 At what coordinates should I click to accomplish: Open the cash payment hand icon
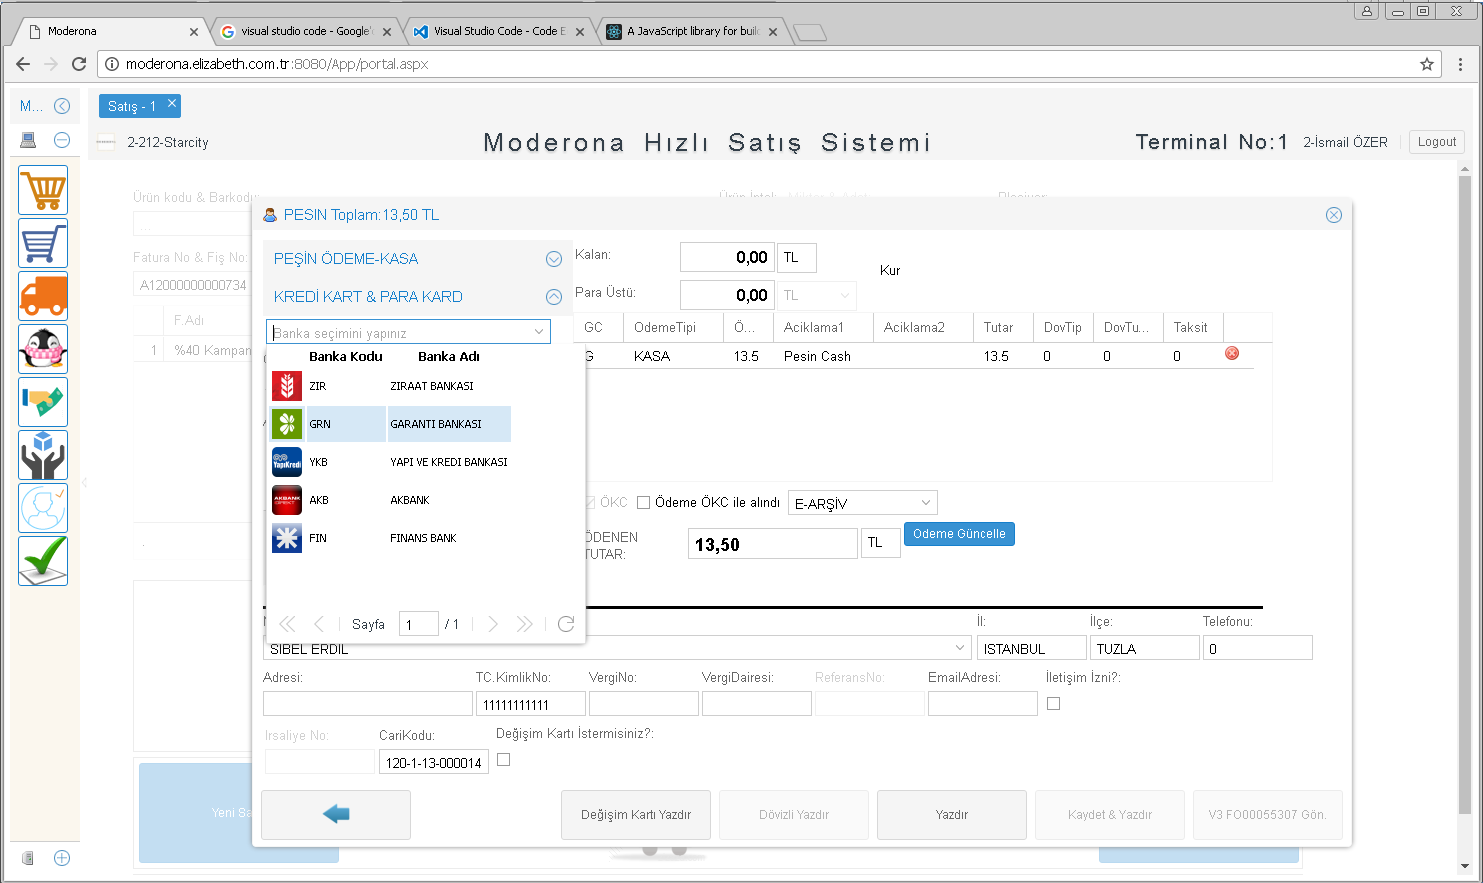pyautogui.click(x=43, y=402)
